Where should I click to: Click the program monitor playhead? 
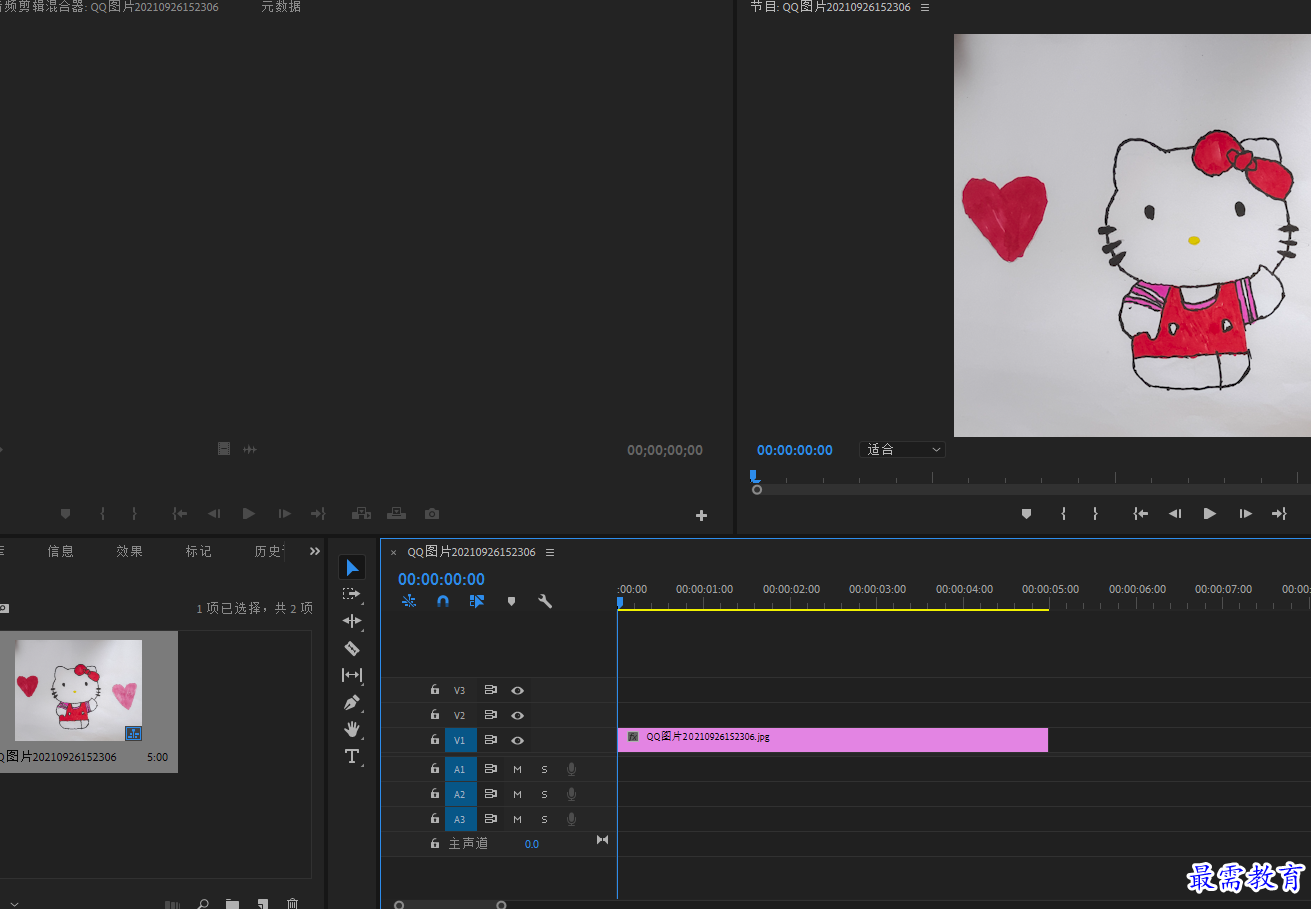pyautogui.click(x=754, y=476)
